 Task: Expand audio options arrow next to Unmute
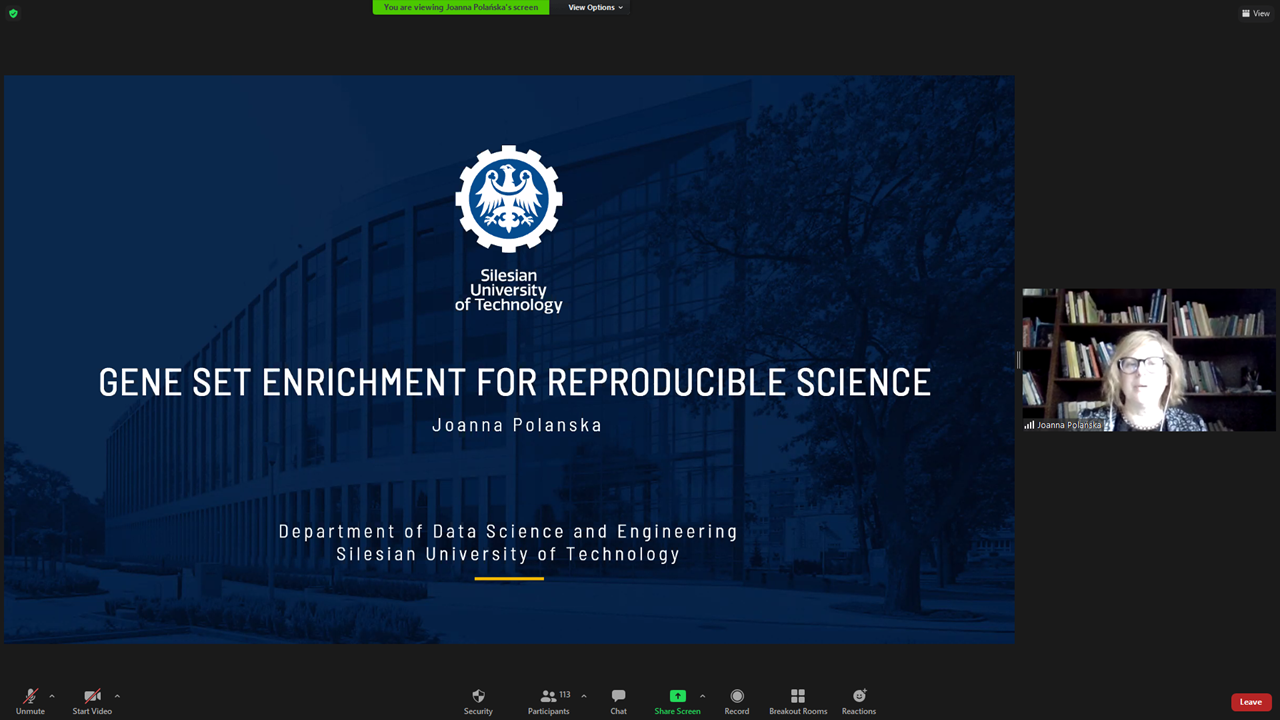pyautogui.click(x=52, y=696)
